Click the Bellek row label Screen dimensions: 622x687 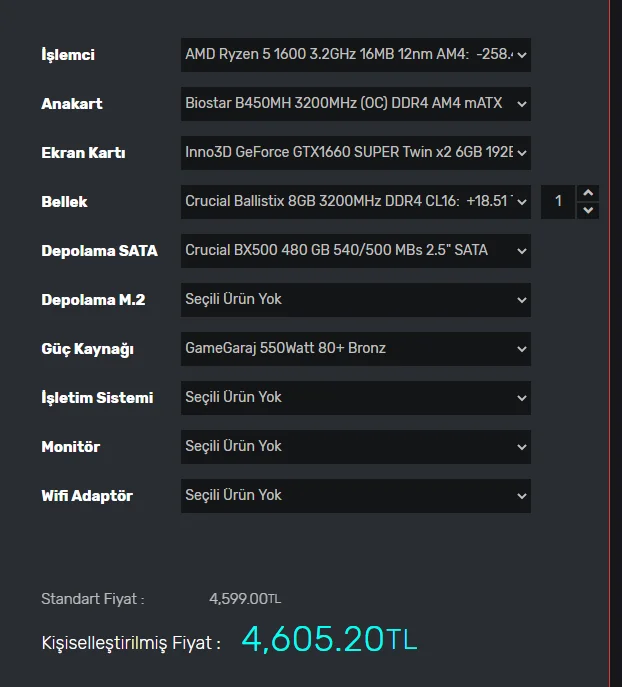point(64,202)
